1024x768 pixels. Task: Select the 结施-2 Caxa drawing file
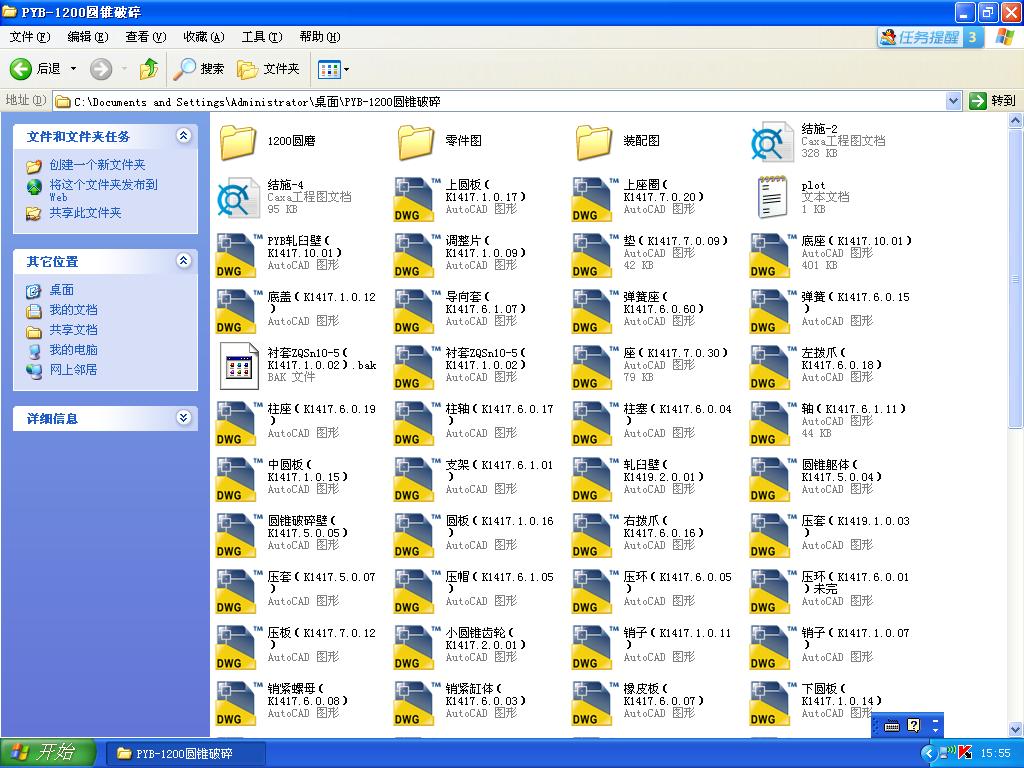point(772,141)
